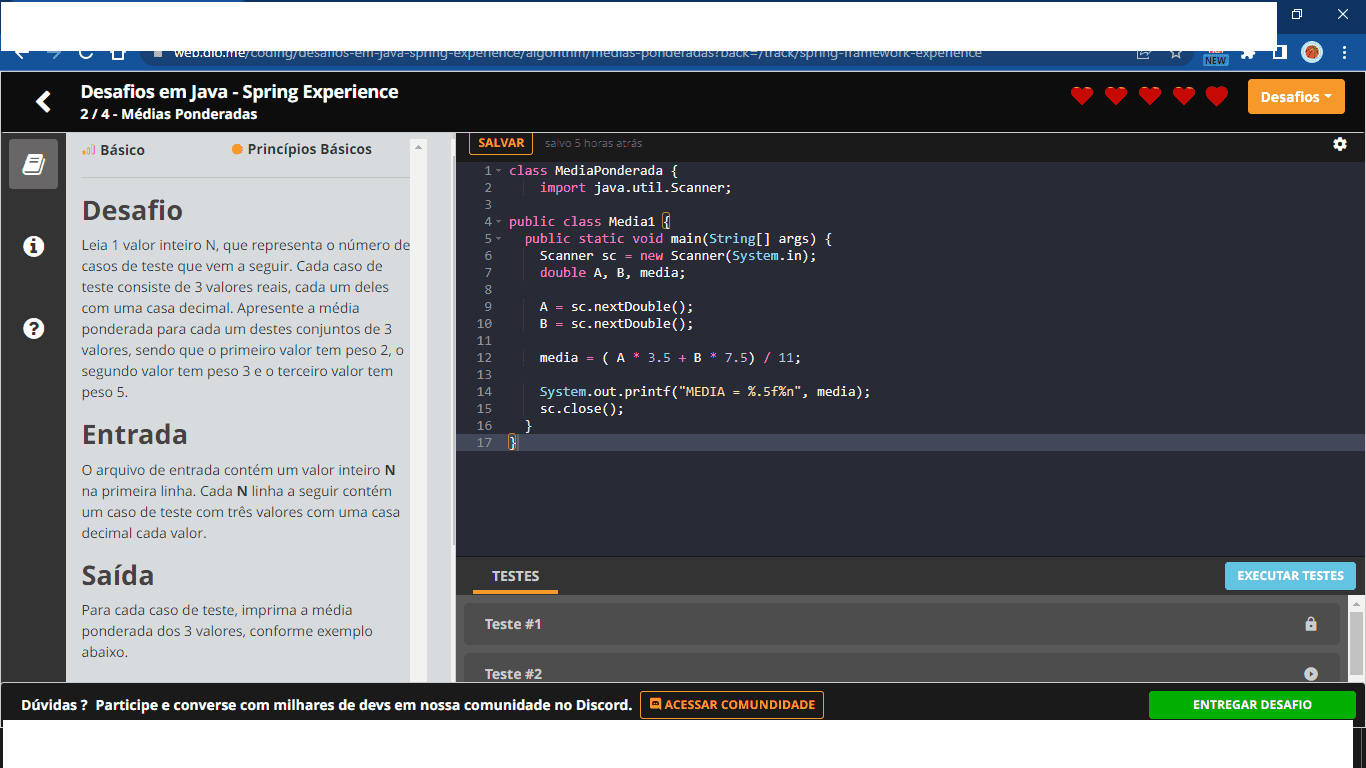Click the question mark help icon
Screen dimensions: 1366x768
tap(33, 328)
